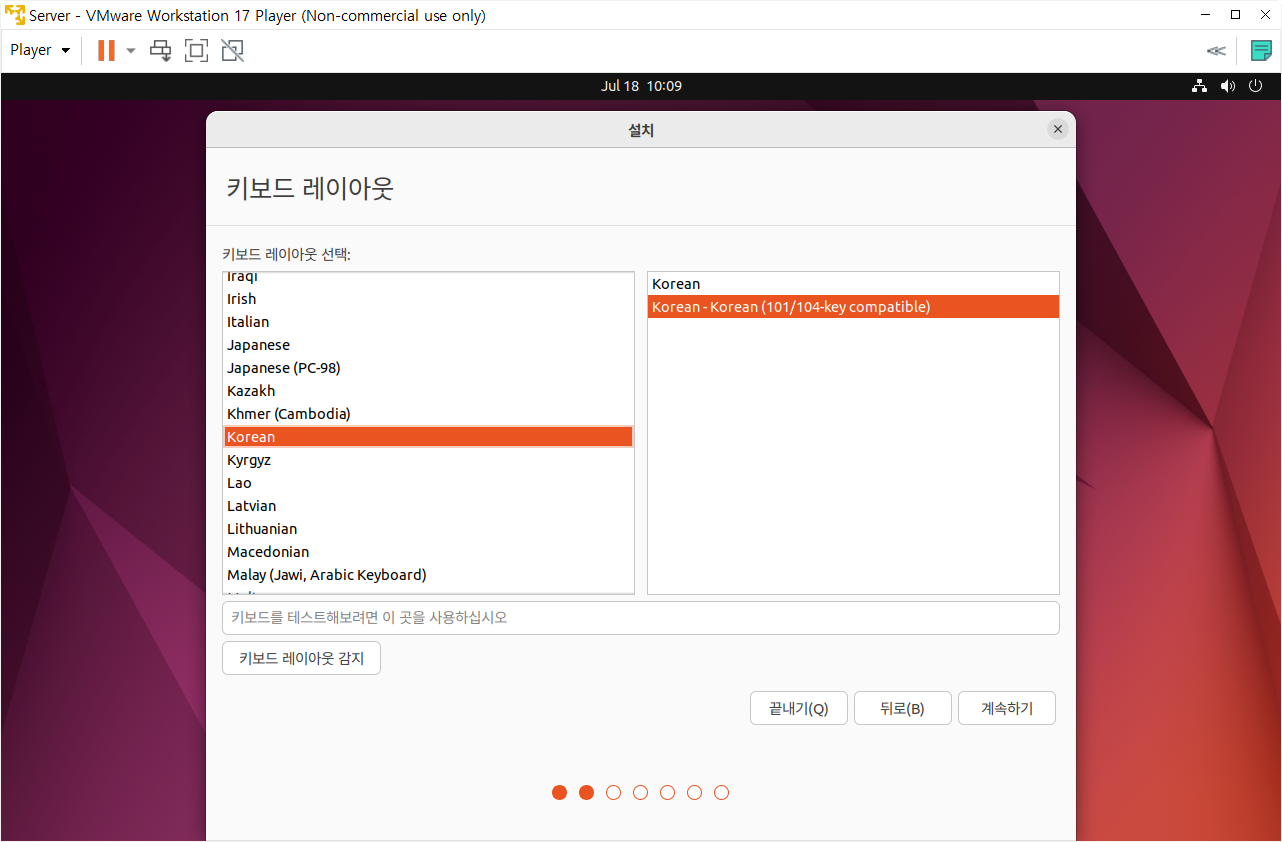Pause the virtual machine
This screenshot has width=1282, height=842.
pos(106,50)
